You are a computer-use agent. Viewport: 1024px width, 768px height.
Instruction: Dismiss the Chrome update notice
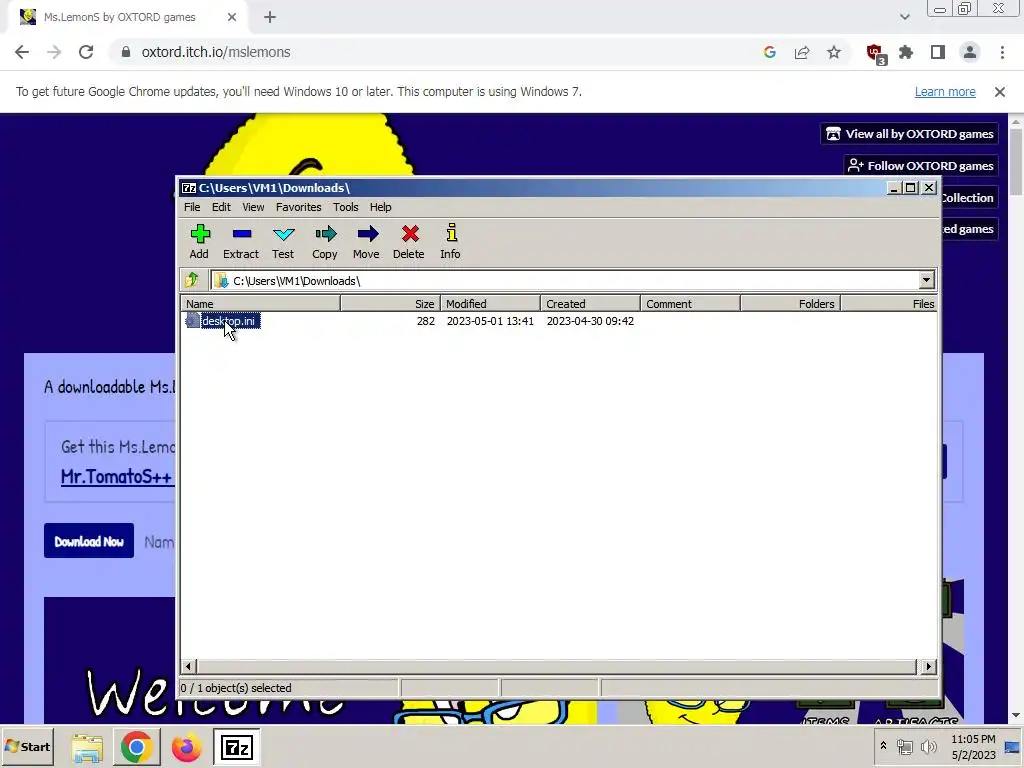tap(1000, 92)
